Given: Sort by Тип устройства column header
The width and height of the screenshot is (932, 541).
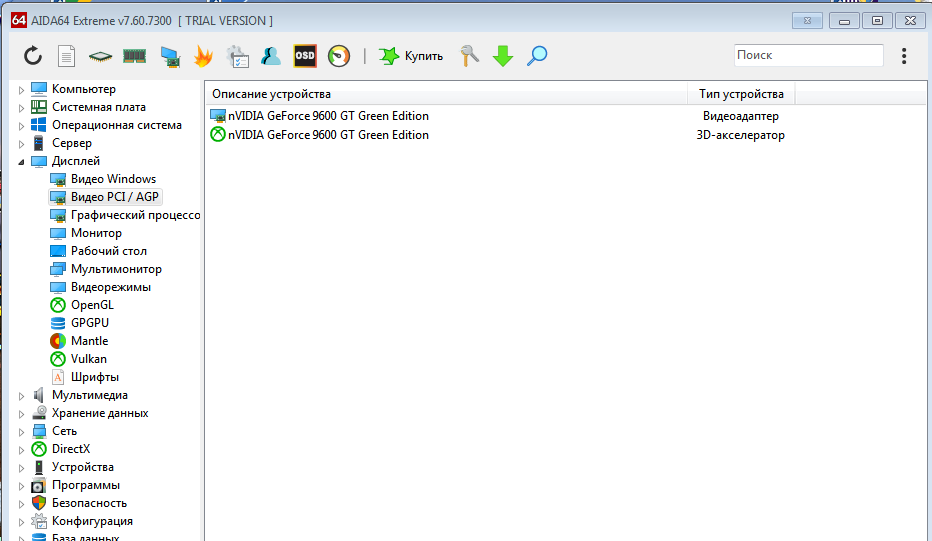Looking at the screenshot, I should tap(741, 94).
